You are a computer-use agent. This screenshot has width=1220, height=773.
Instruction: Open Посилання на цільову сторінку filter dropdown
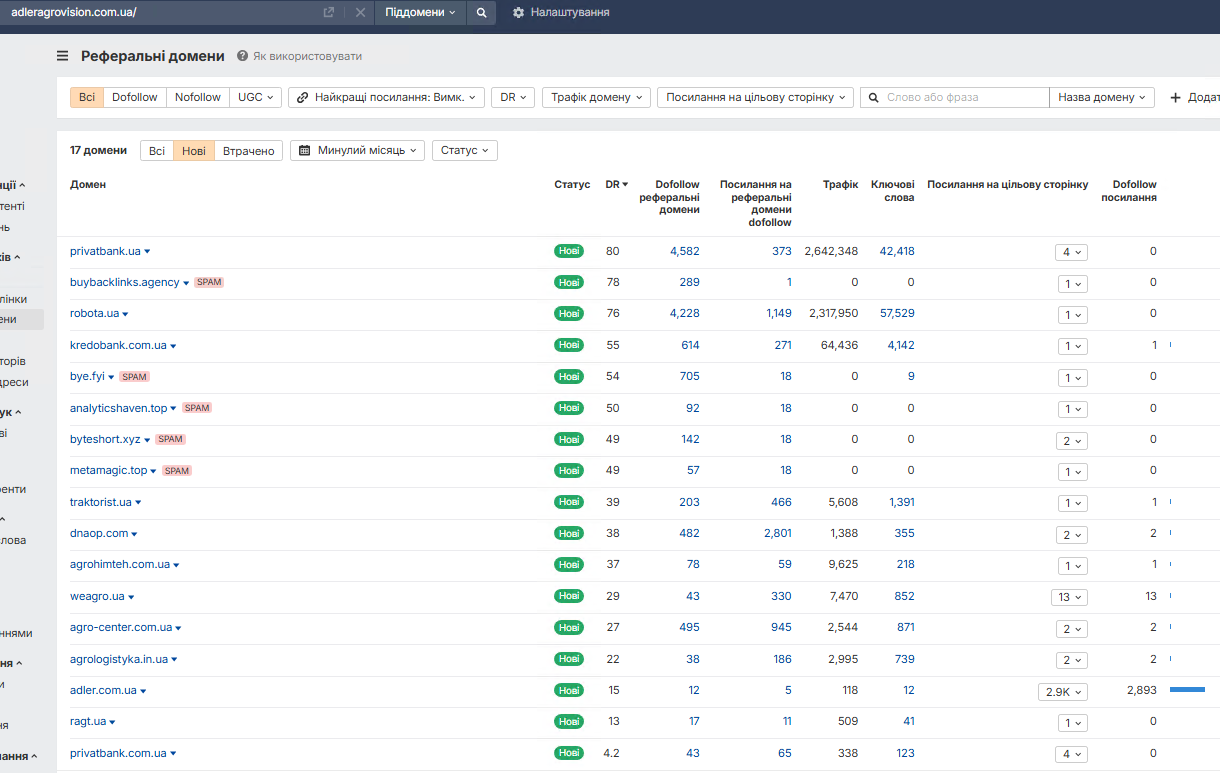(x=756, y=97)
